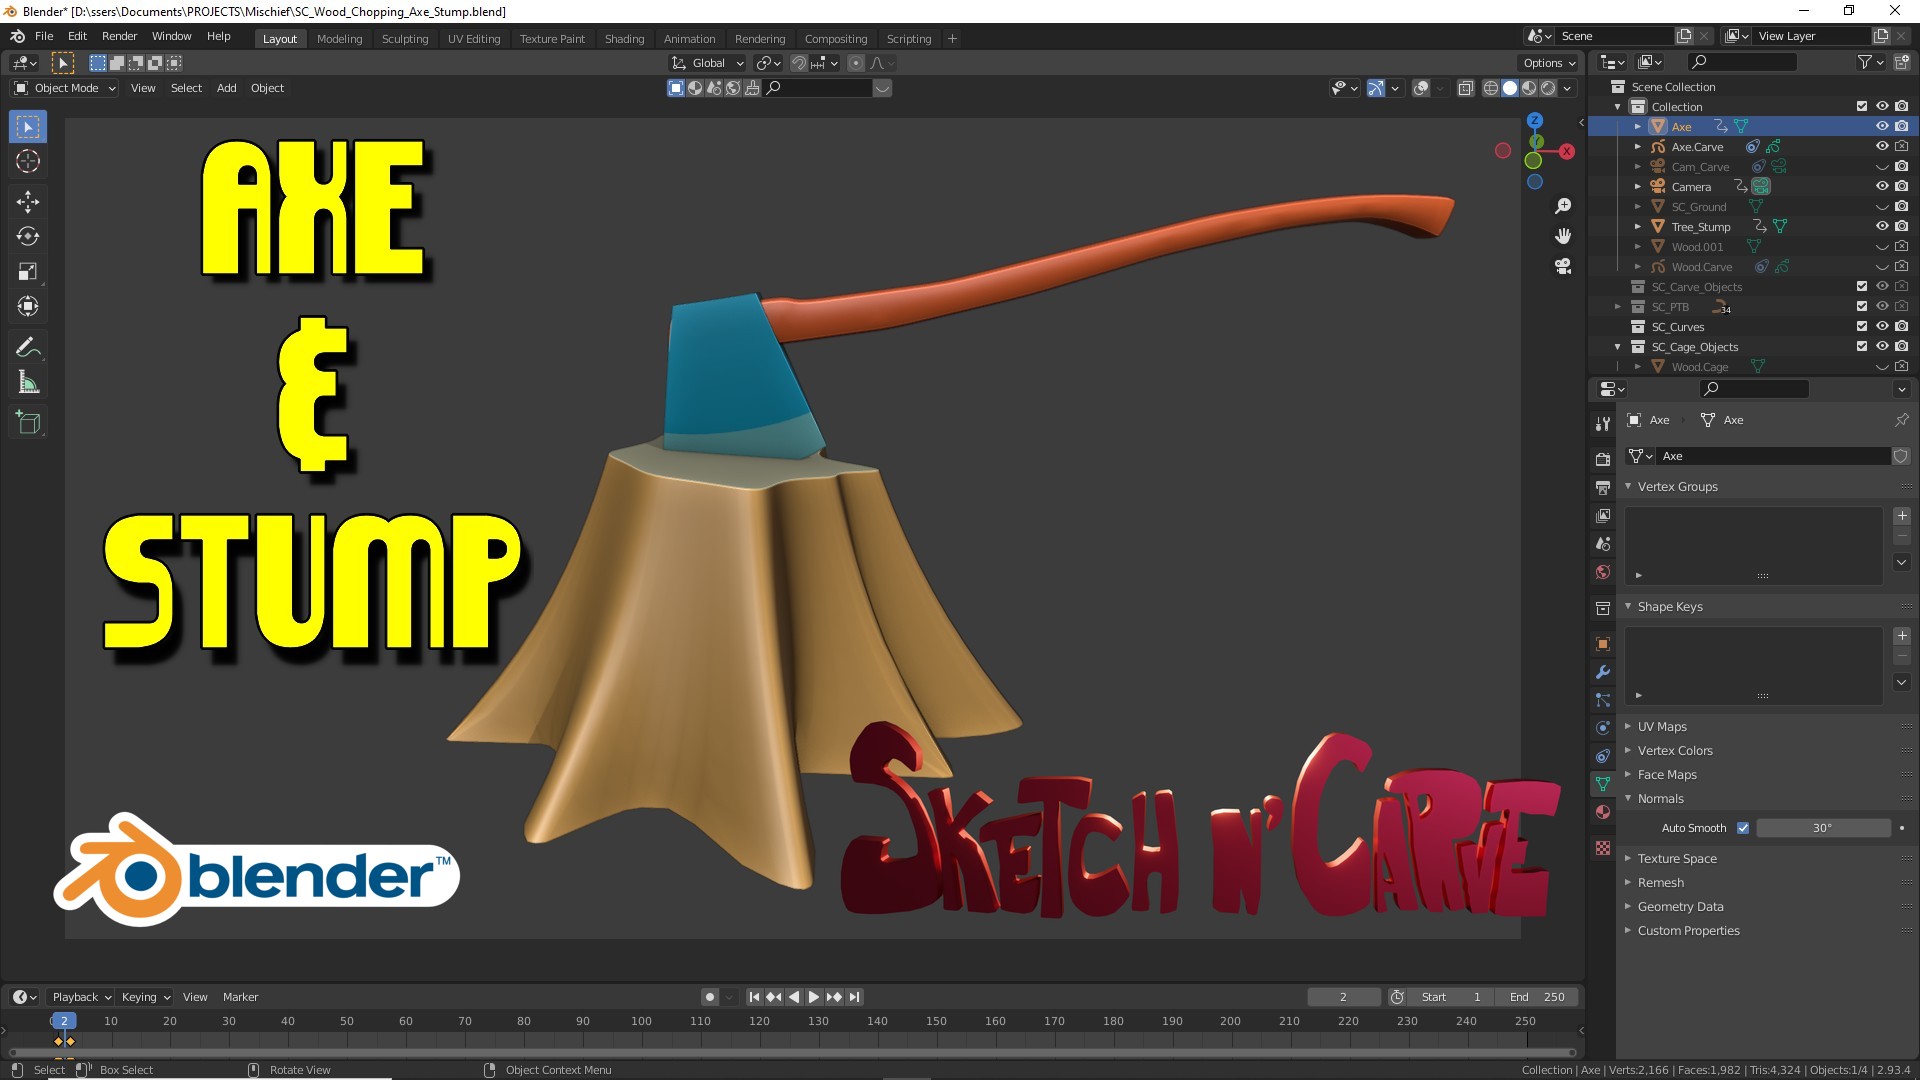
Task: Add a new vertex group with the plus button
Action: coord(1902,516)
